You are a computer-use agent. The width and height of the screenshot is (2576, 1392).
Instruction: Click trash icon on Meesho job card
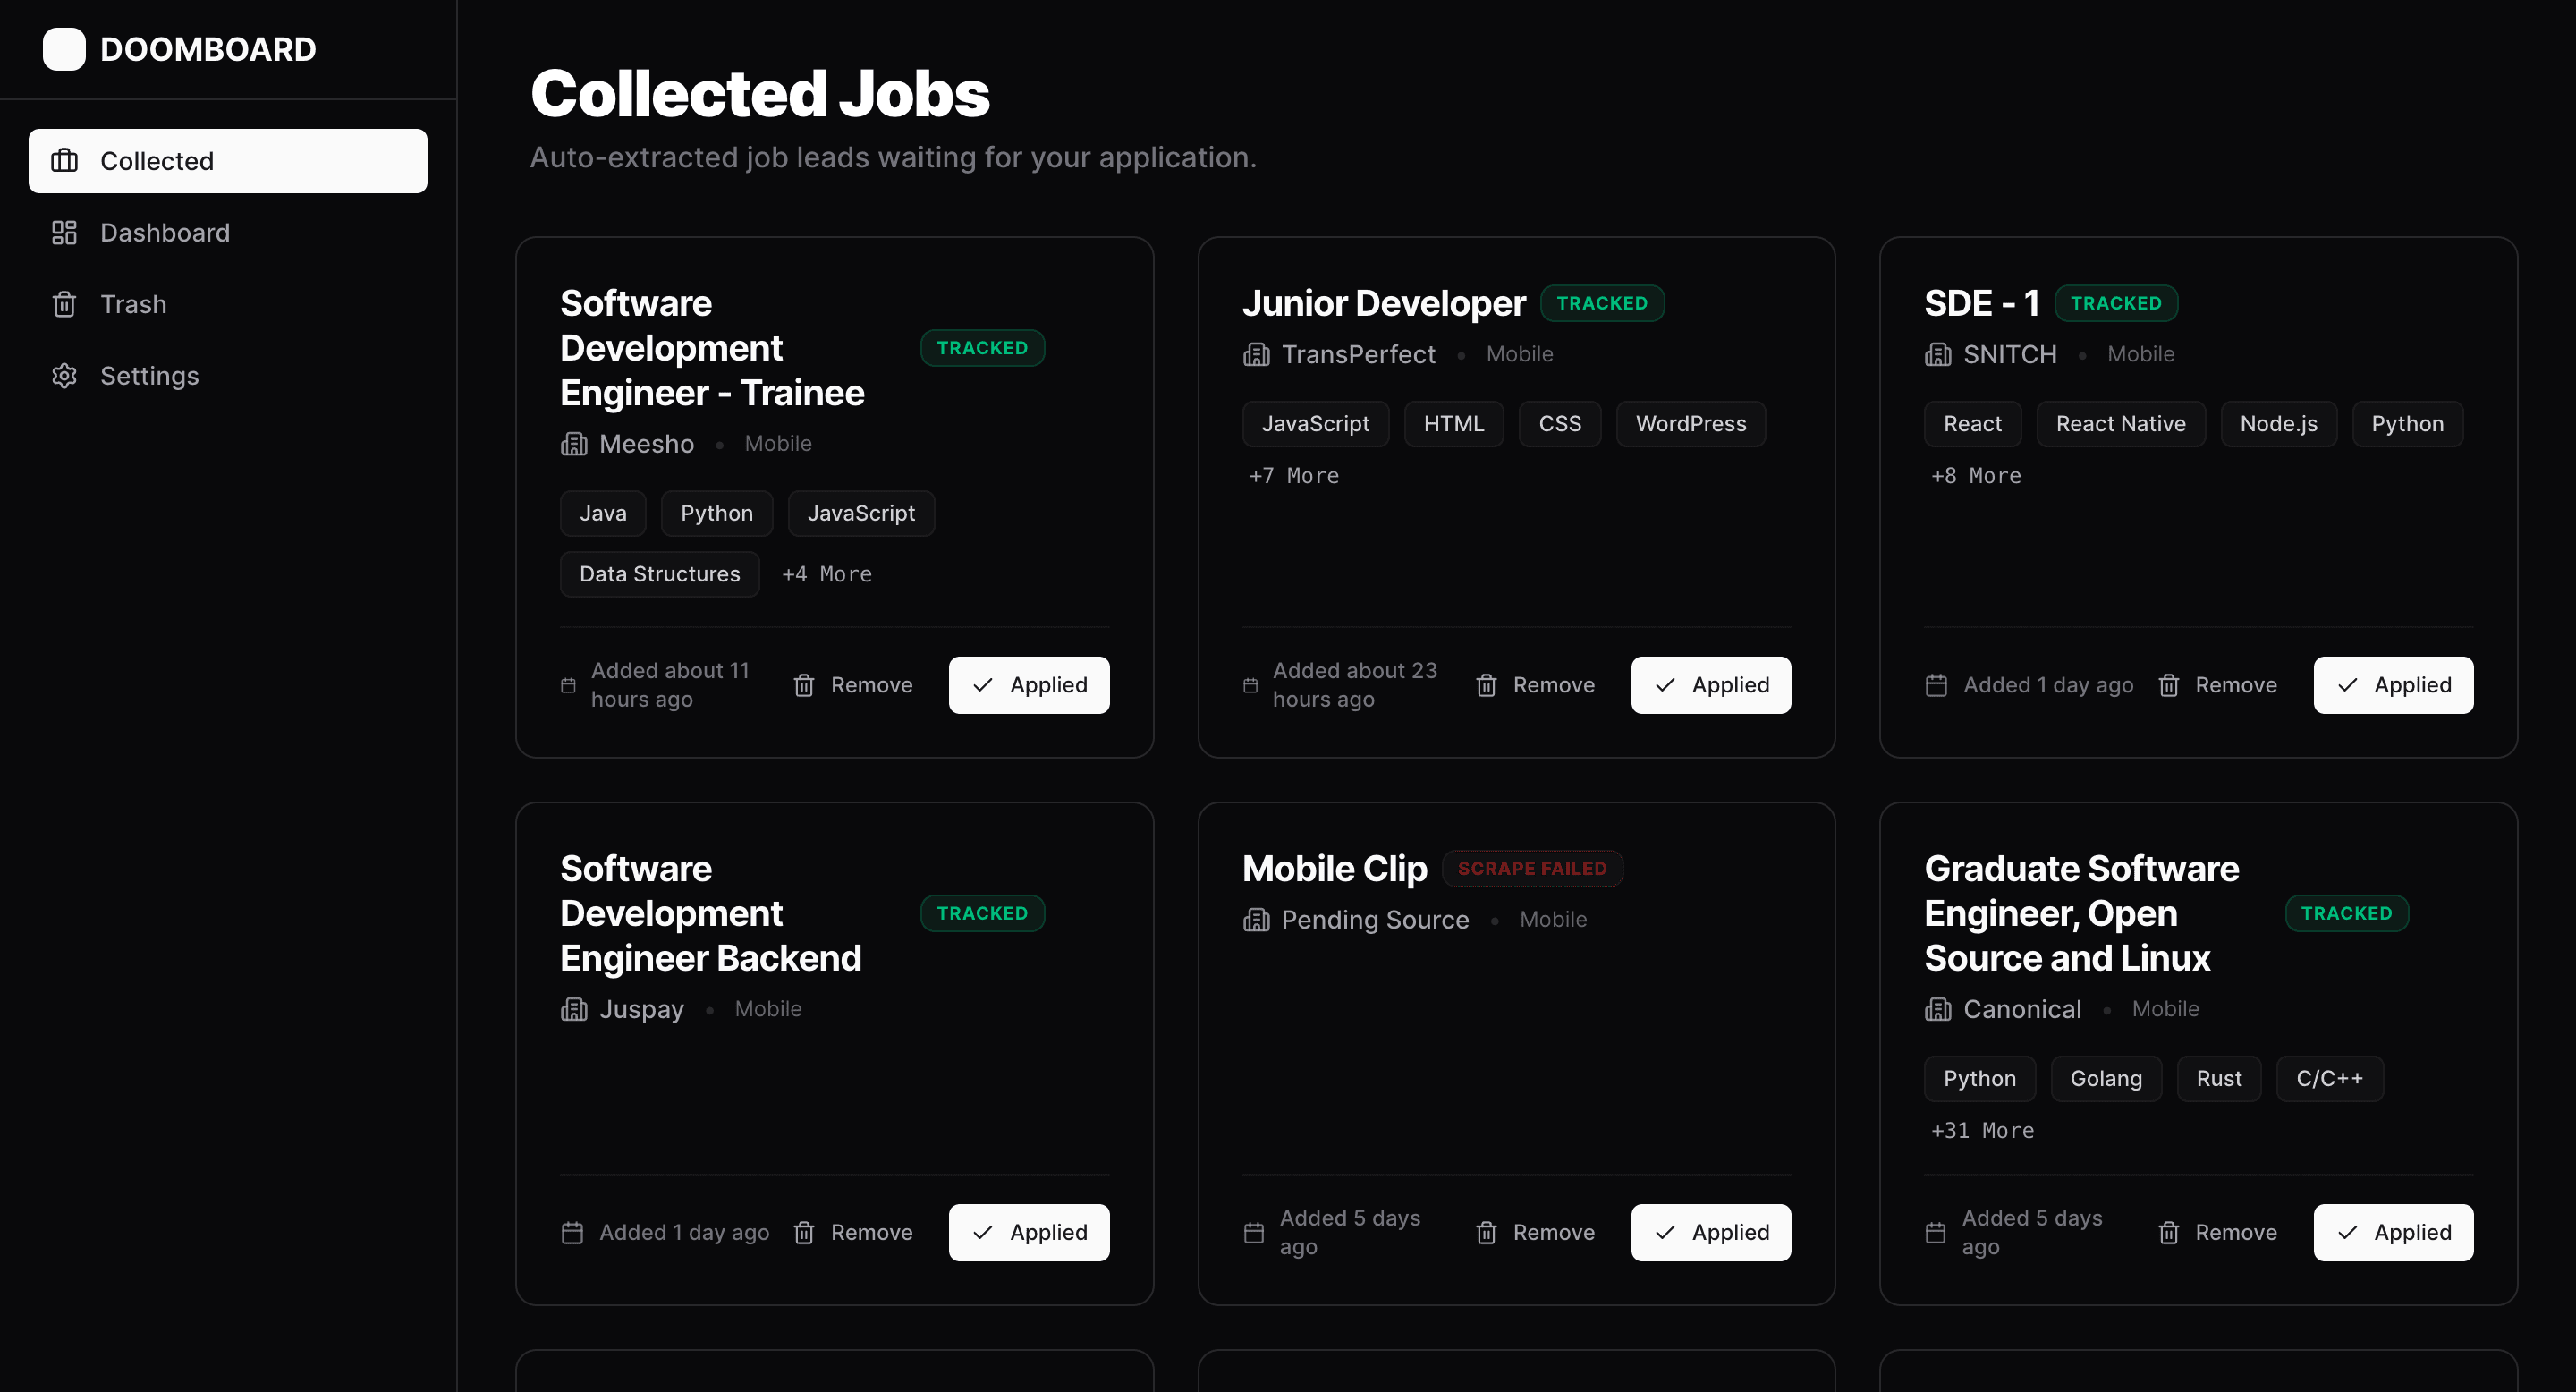(804, 685)
